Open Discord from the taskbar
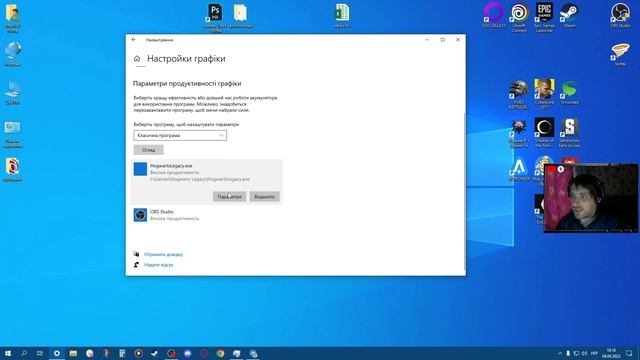 [x=188, y=353]
